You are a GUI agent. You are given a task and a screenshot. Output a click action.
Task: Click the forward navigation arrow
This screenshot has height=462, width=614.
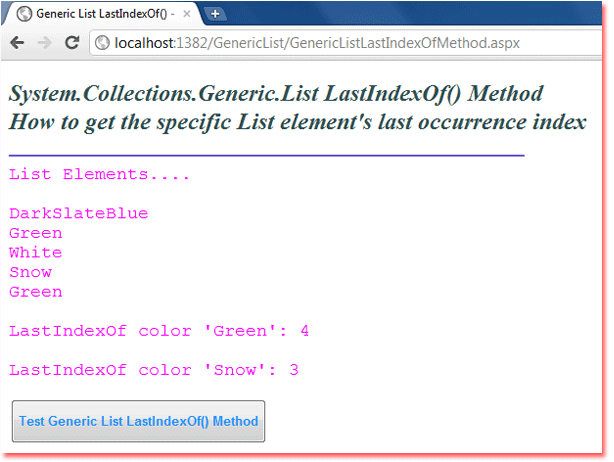tap(44, 42)
